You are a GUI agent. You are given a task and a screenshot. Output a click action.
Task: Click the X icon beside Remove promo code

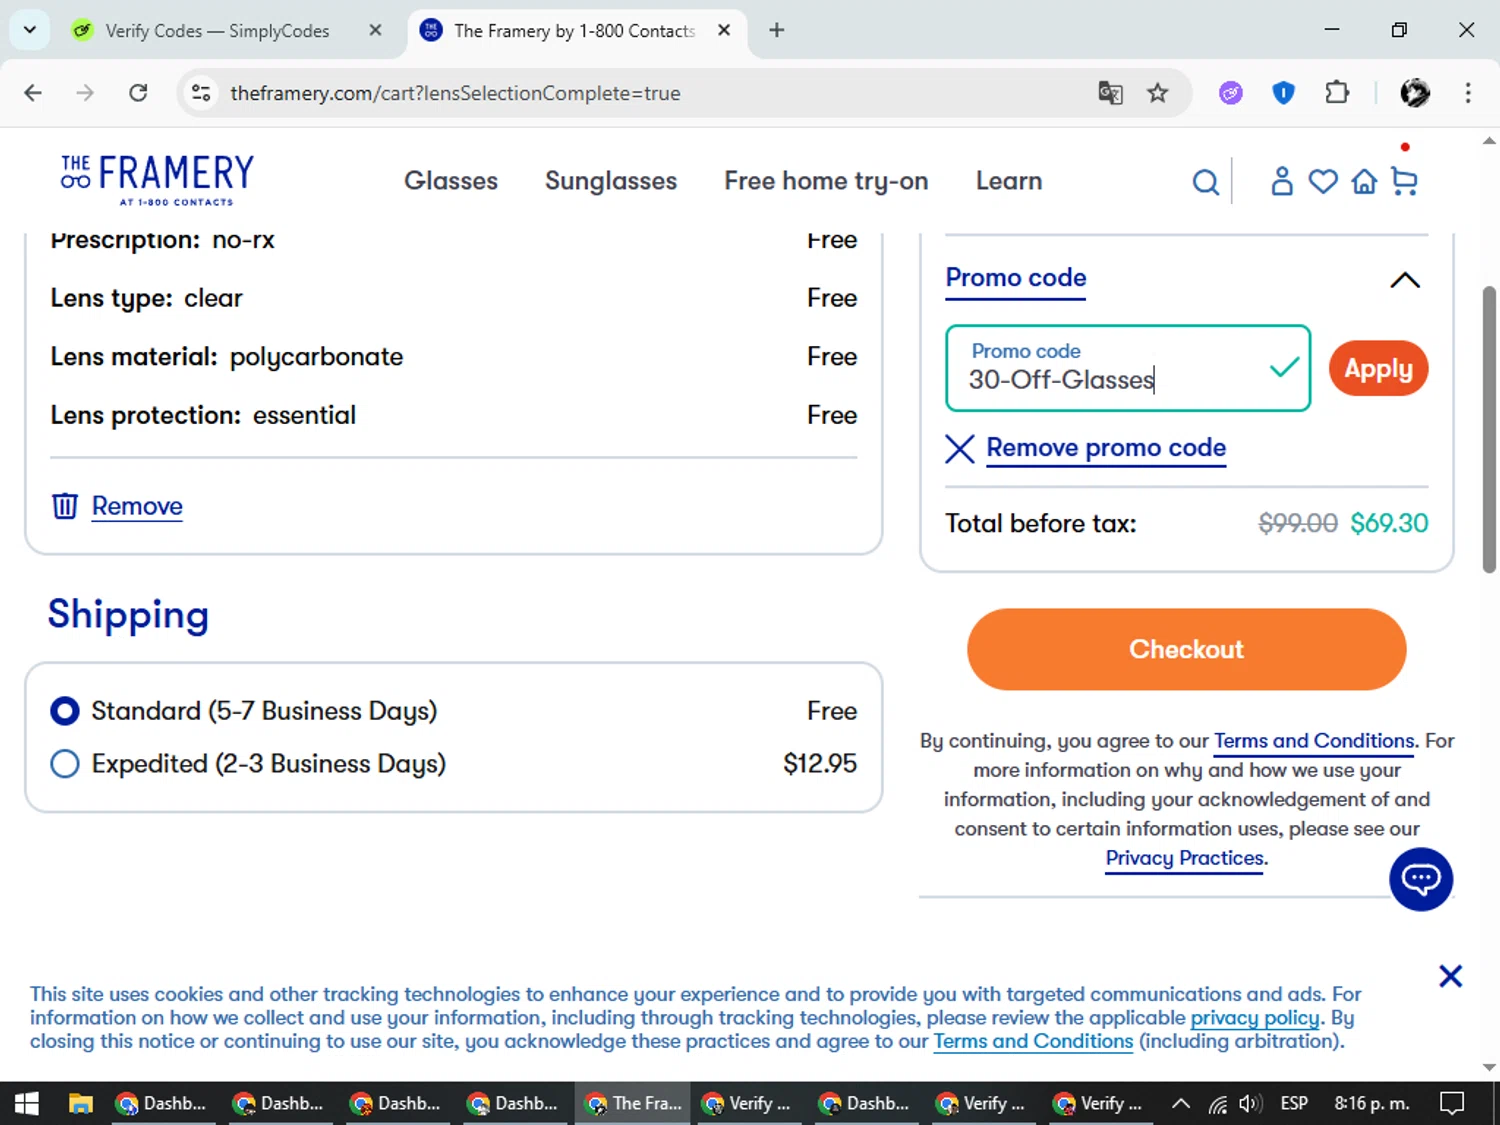pyautogui.click(x=960, y=449)
